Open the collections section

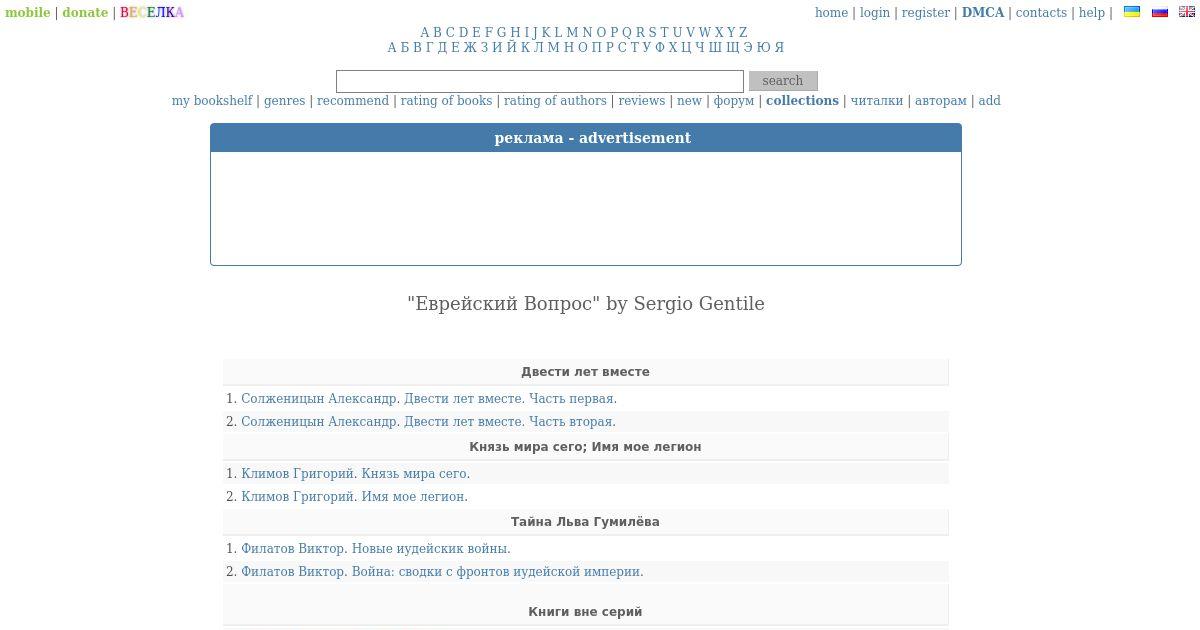coord(802,101)
